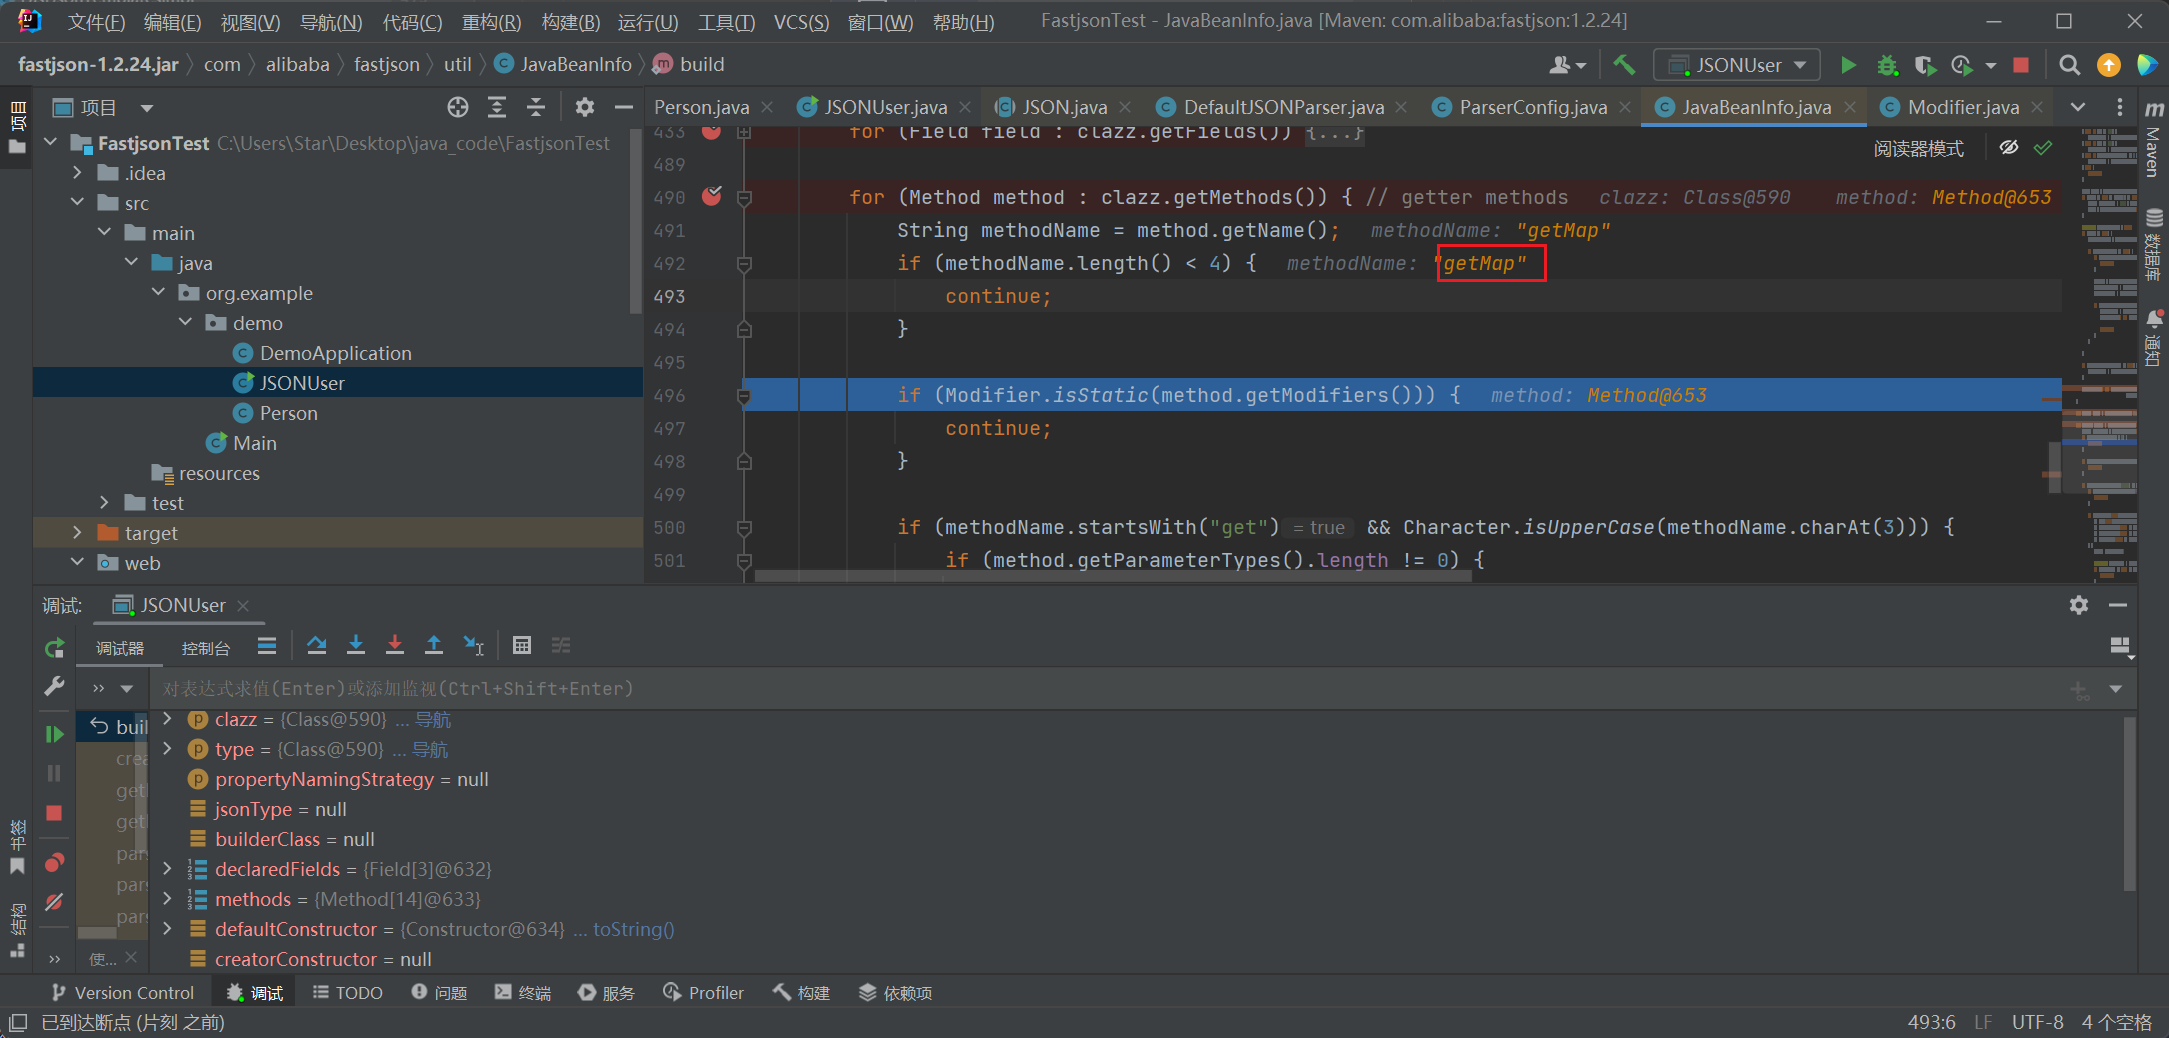Toggle debugger layout settings icon
The width and height of the screenshot is (2169, 1038).
tap(2120, 647)
